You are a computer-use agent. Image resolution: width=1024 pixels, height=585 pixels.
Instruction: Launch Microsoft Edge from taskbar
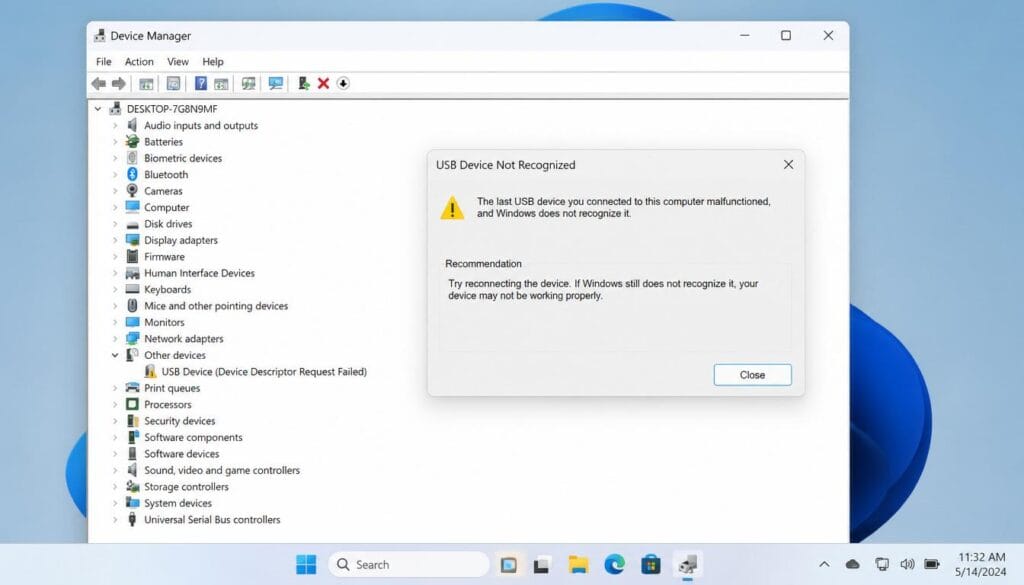[615, 564]
